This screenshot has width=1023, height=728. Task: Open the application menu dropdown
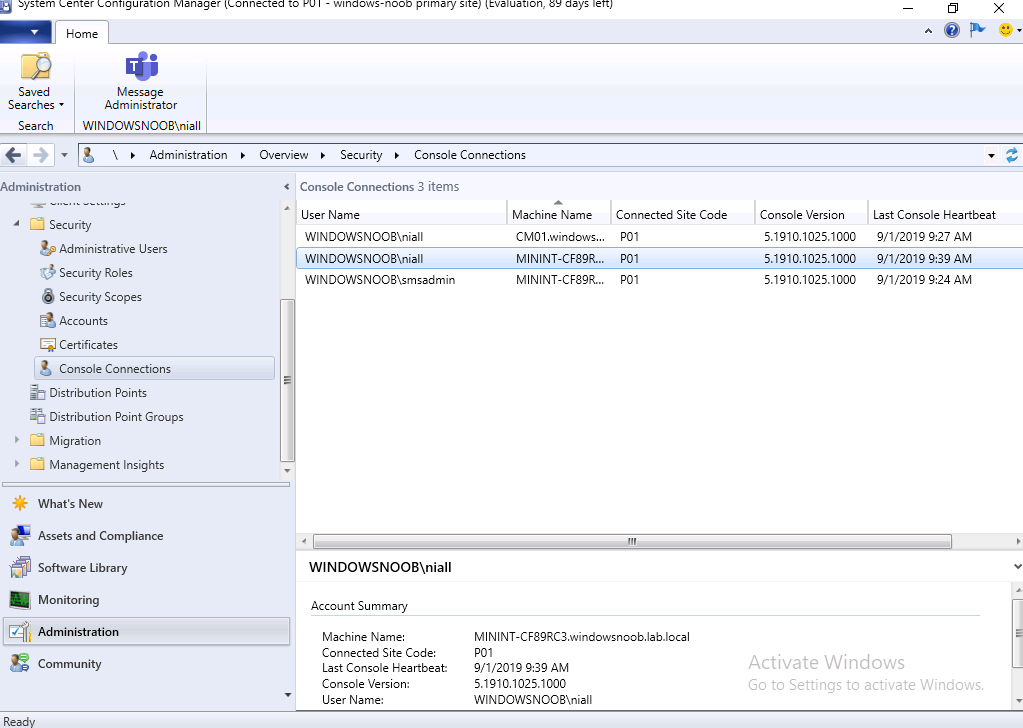click(25, 31)
